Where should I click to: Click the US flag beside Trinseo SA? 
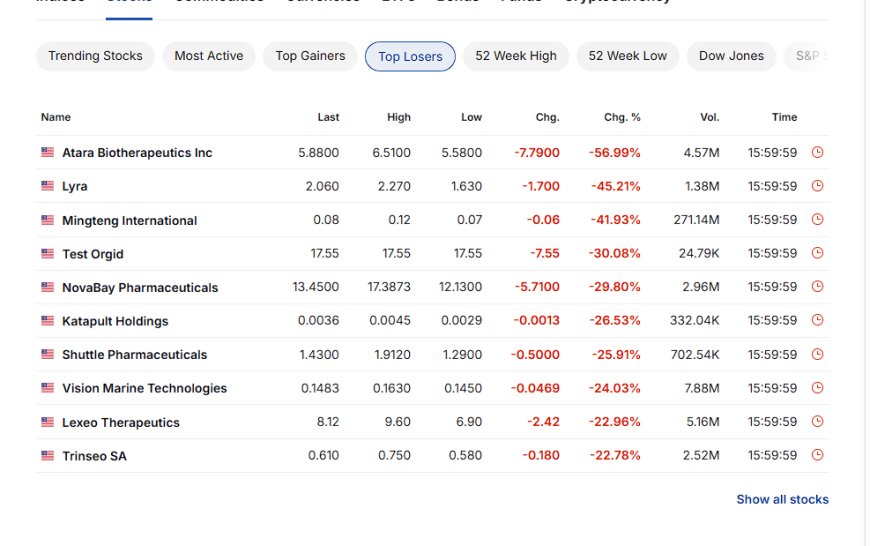click(48, 456)
